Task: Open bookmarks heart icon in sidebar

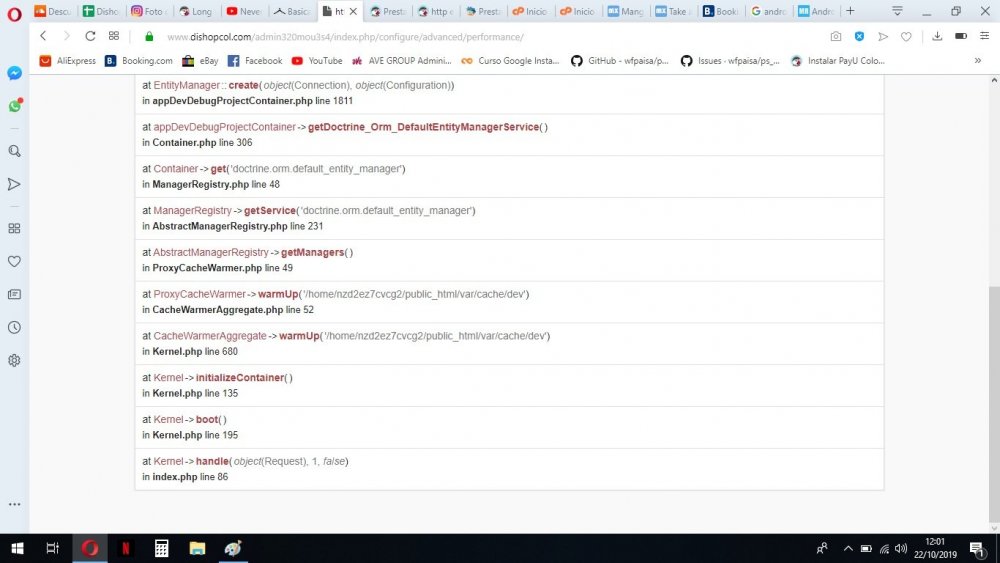Action: pos(14,261)
